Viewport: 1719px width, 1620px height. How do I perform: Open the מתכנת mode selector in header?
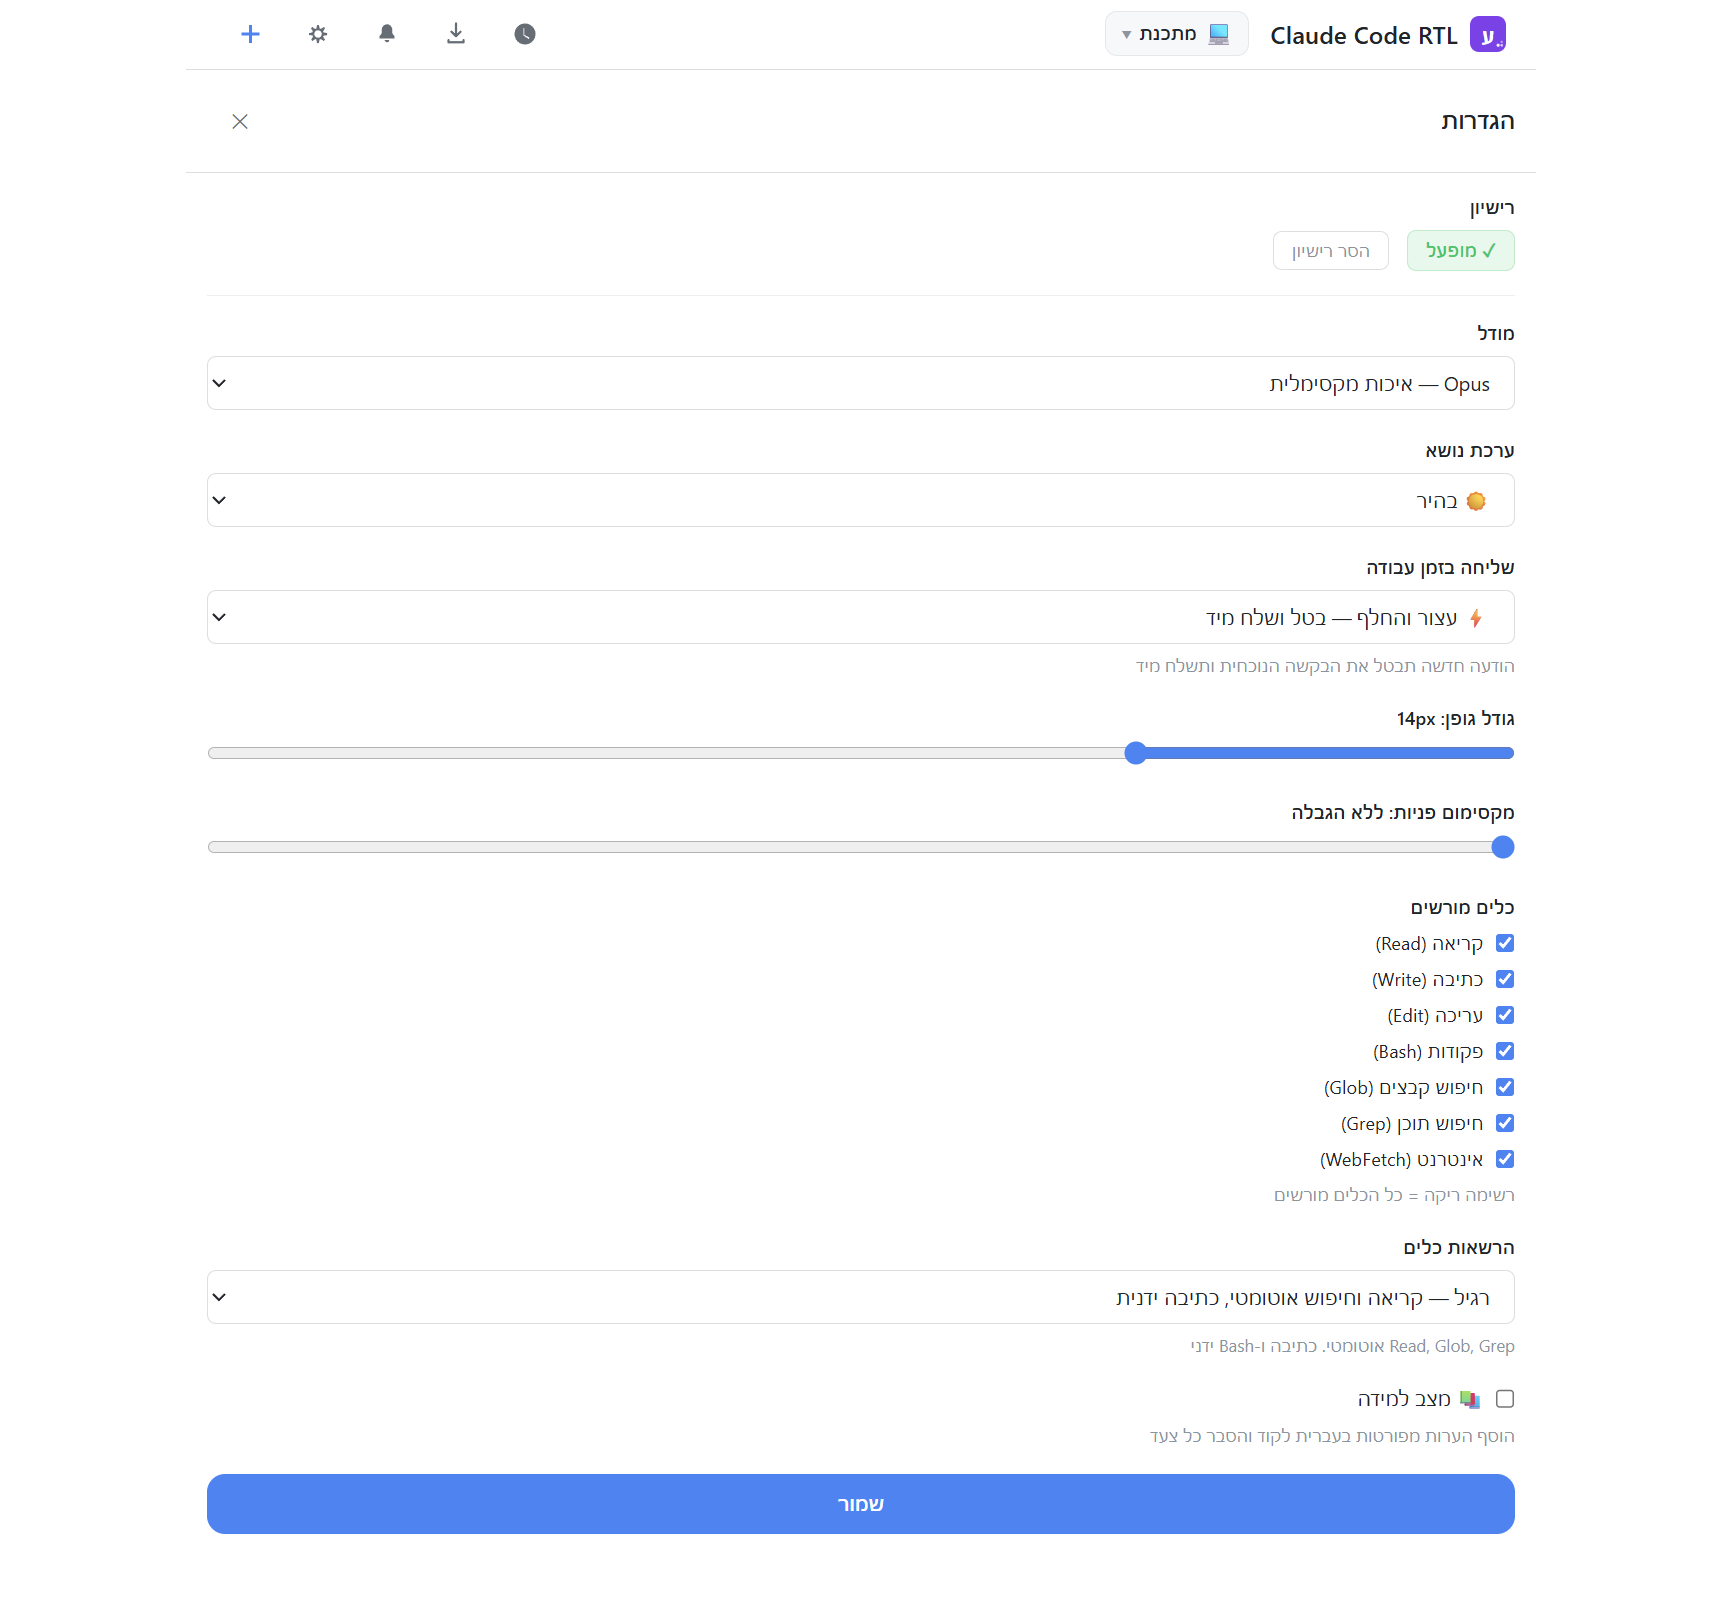pos(1177,34)
